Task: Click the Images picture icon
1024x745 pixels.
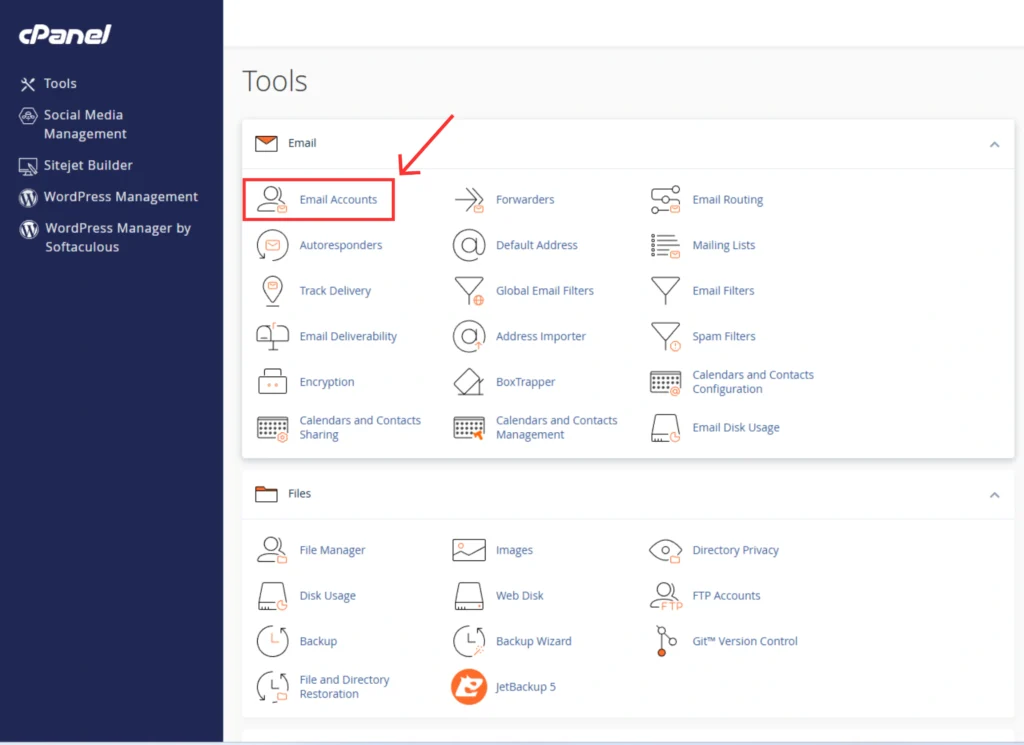Action: [x=469, y=550]
